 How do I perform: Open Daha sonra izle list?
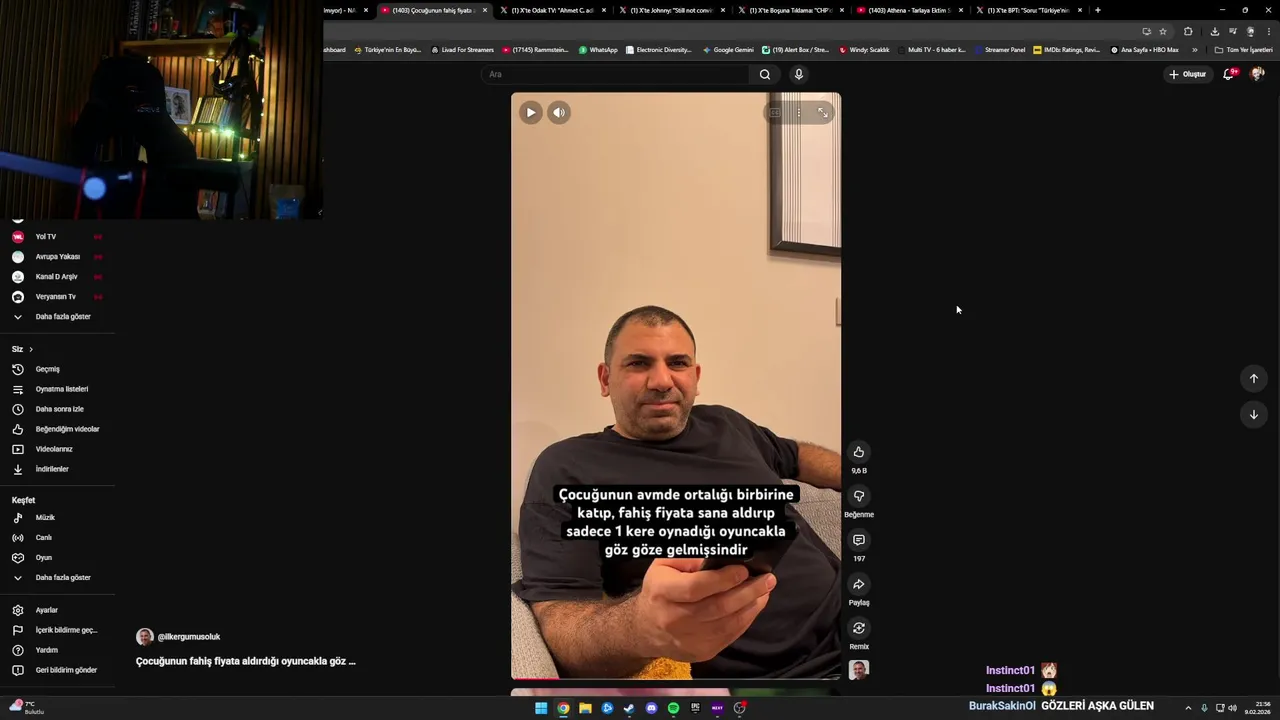click(57, 409)
